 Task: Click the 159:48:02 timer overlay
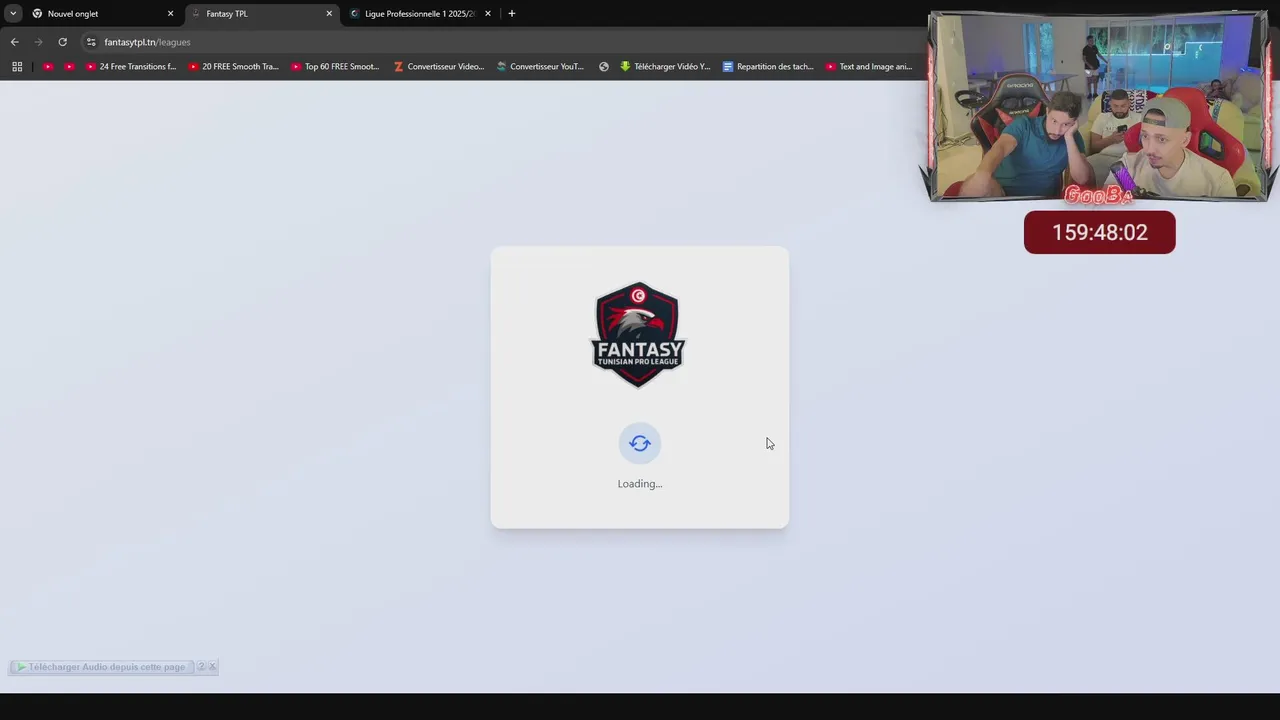pos(1100,232)
